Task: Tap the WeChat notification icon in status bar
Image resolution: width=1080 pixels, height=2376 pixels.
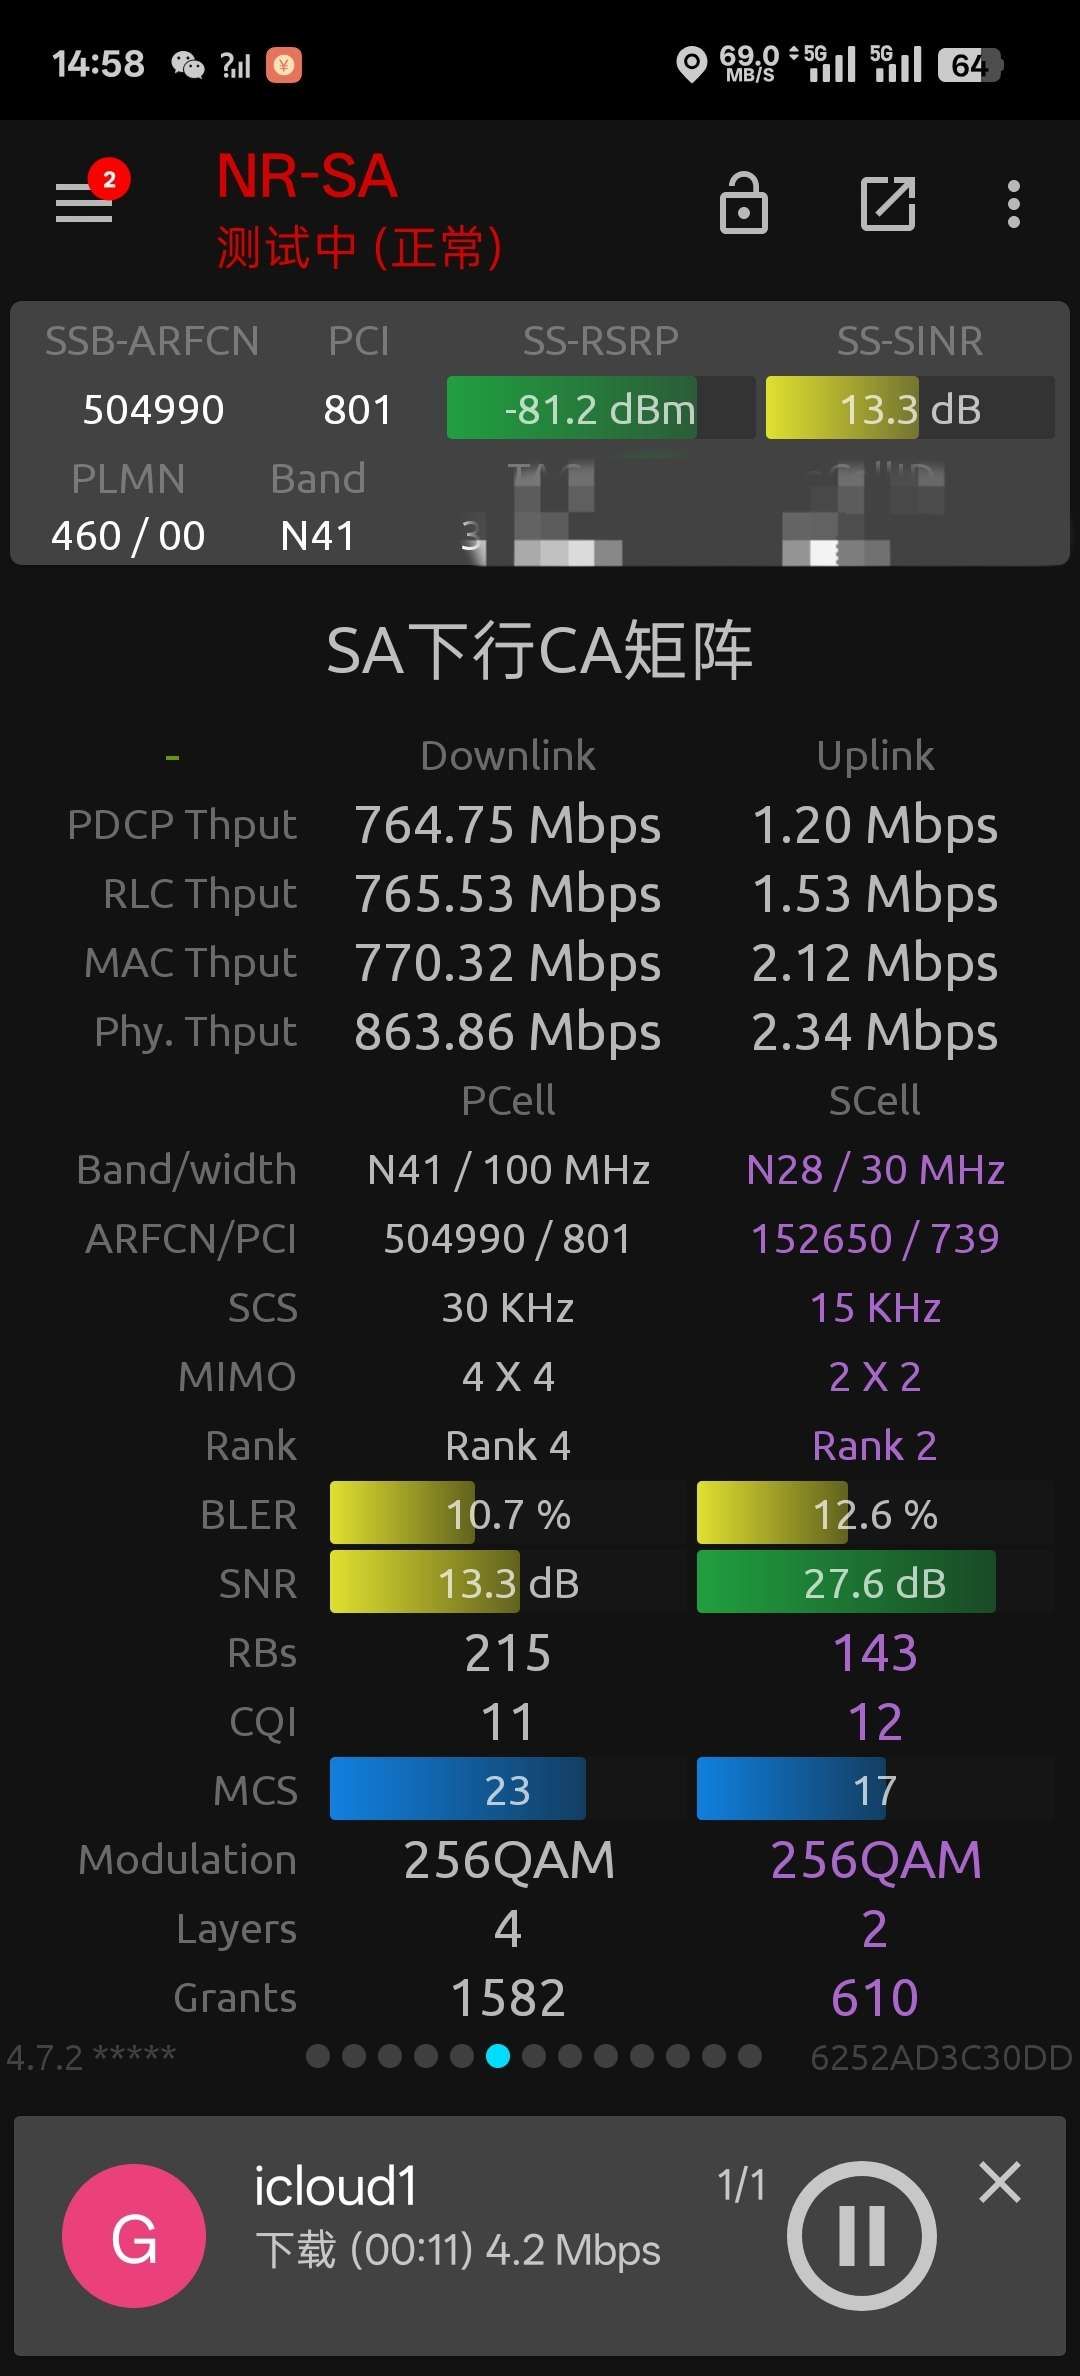Action: [x=188, y=65]
